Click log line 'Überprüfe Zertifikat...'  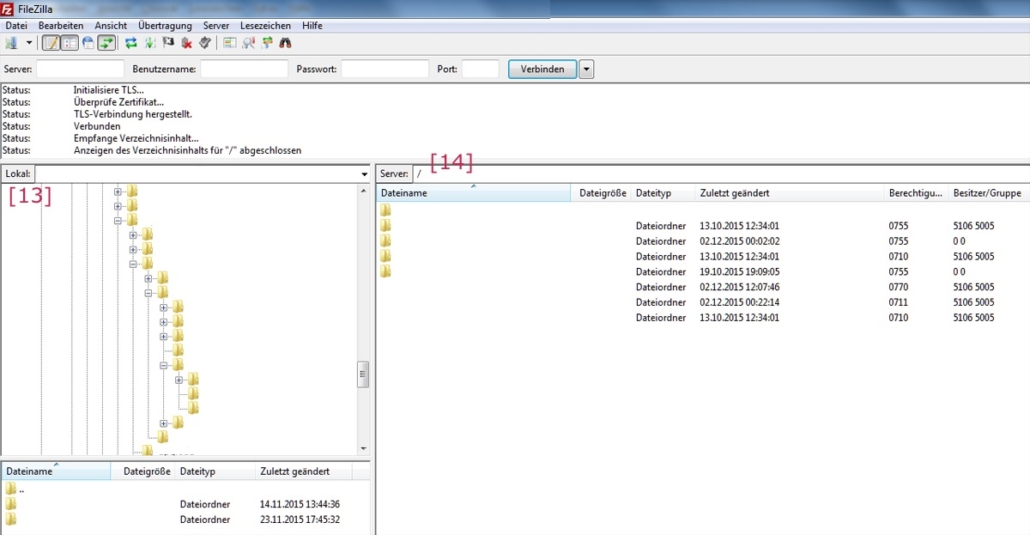[118, 103]
